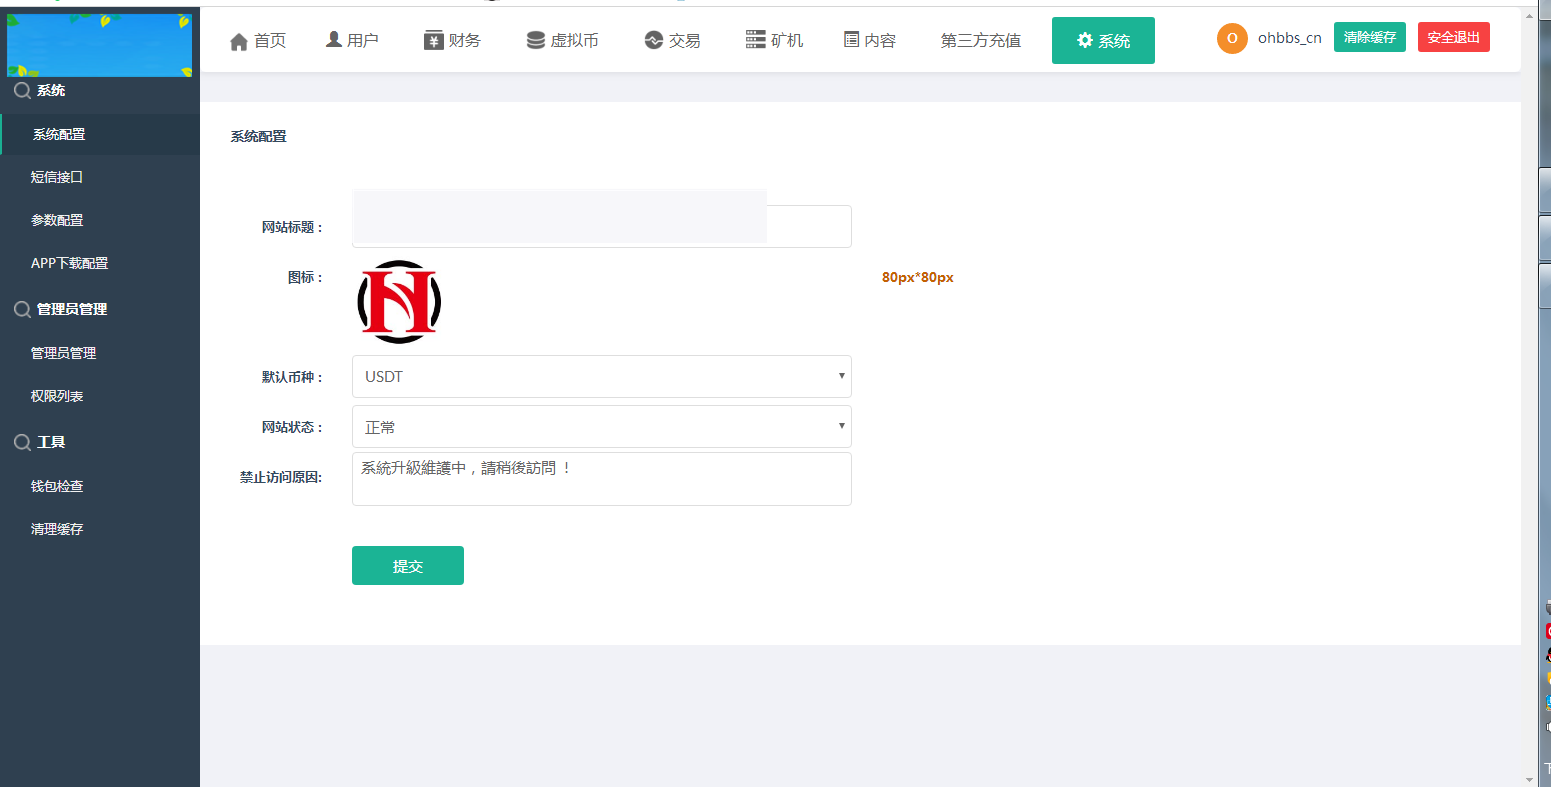Switch to the 第三方充值 tab

[980, 40]
